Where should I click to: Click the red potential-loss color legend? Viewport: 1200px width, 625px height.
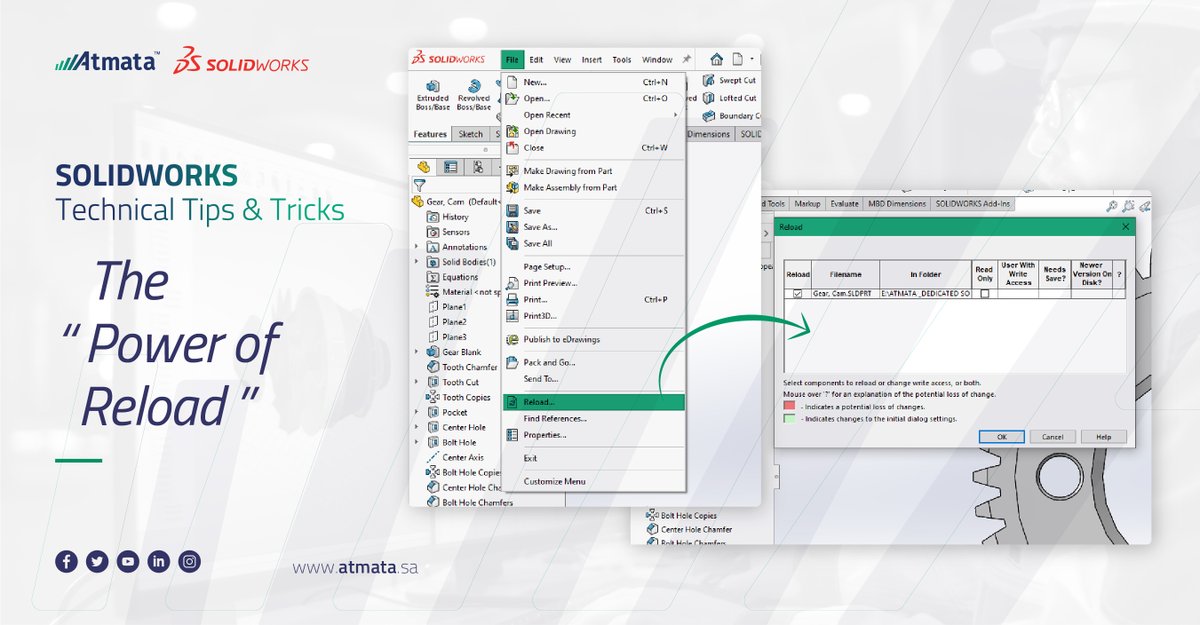(x=789, y=407)
